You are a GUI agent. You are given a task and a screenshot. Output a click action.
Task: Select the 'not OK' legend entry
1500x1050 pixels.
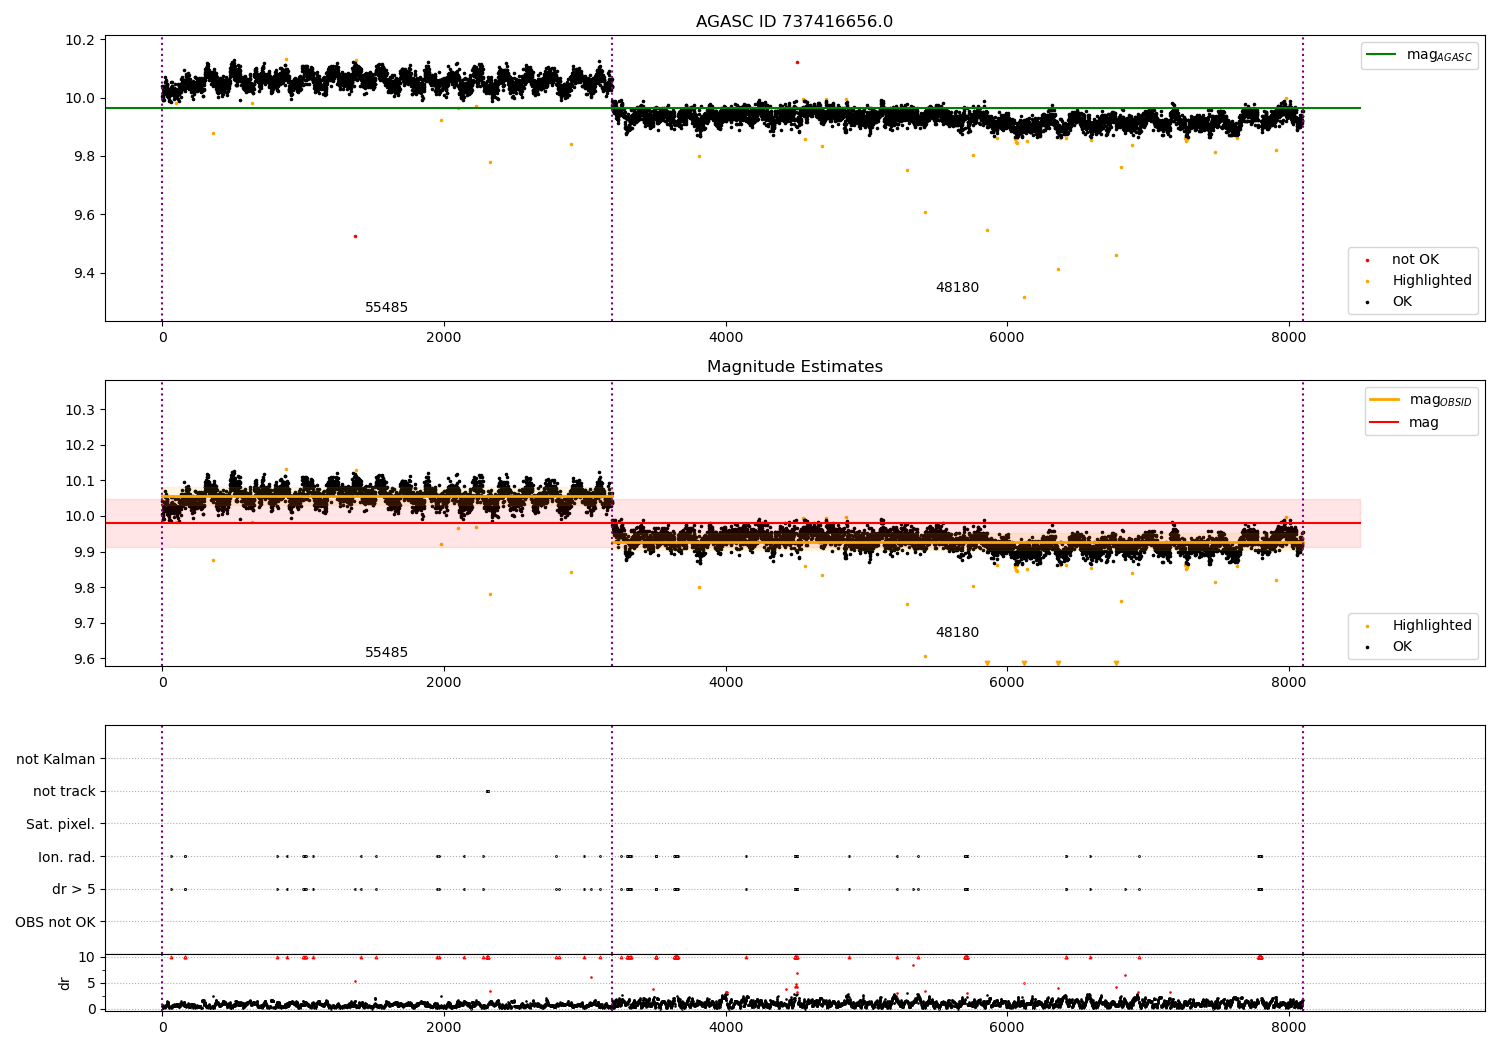click(1415, 260)
